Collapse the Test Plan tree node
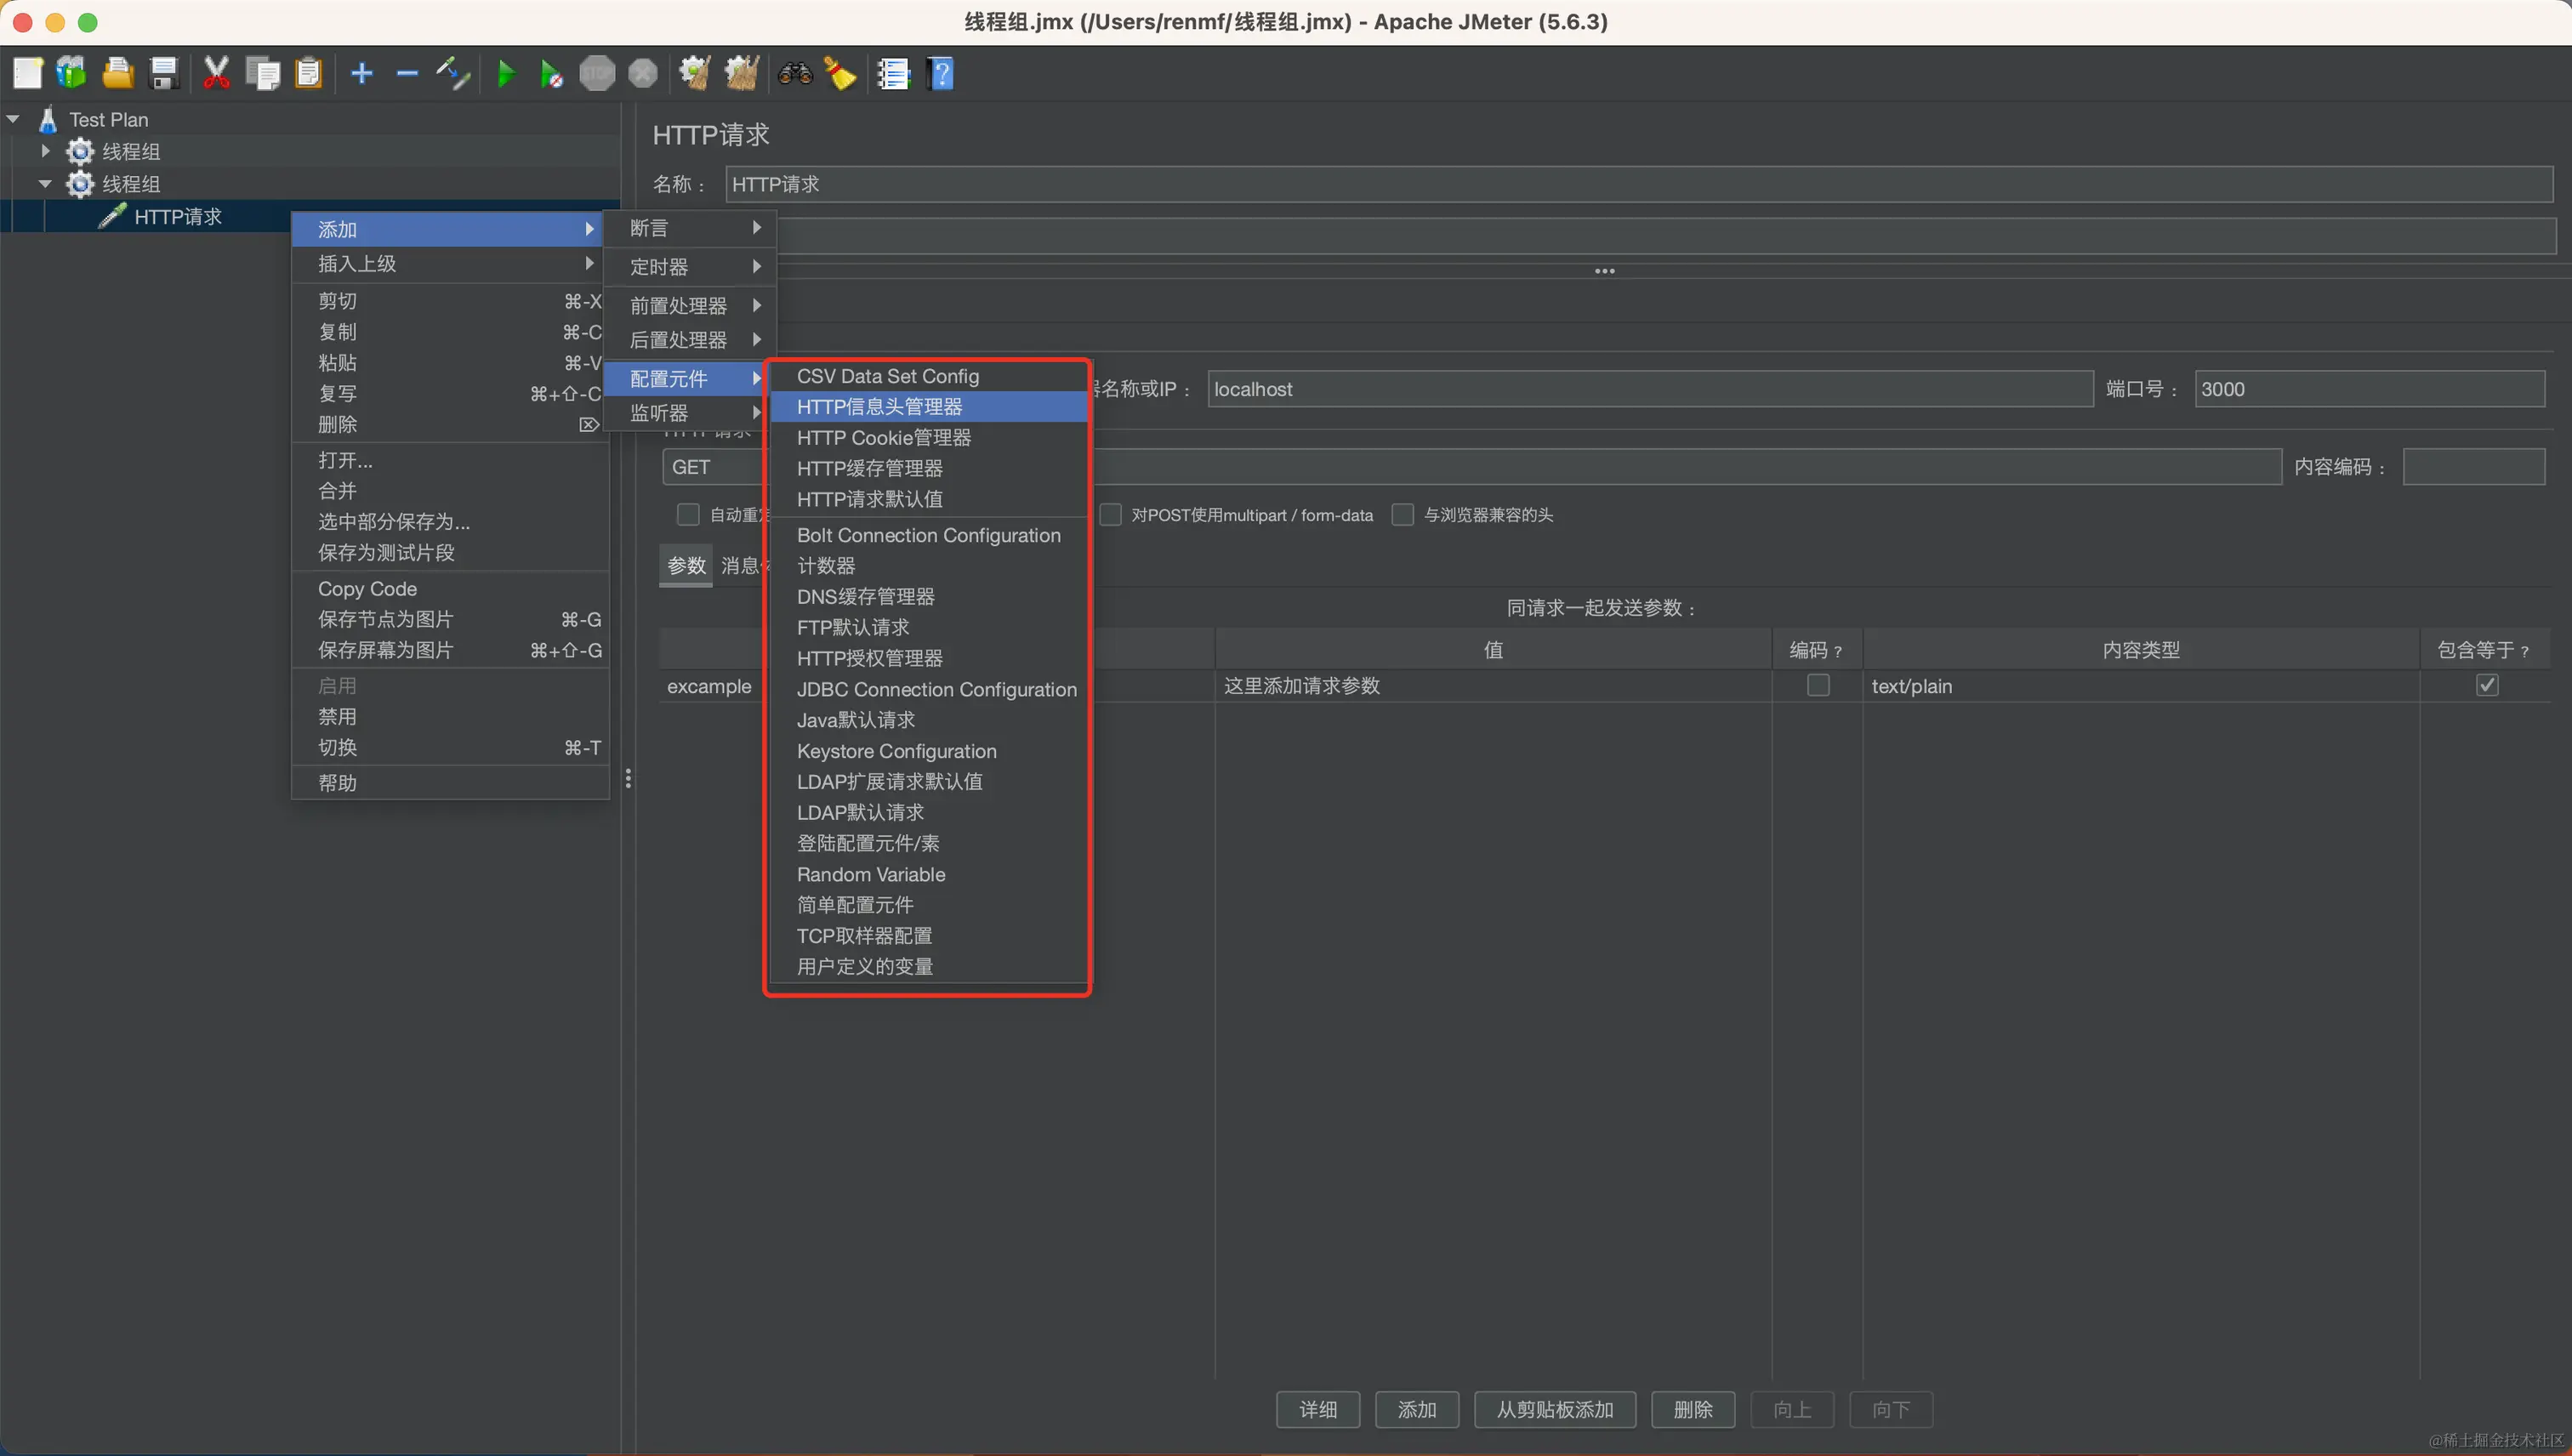The width and height of the screenshot is (2572, 1456). [13, 119]
